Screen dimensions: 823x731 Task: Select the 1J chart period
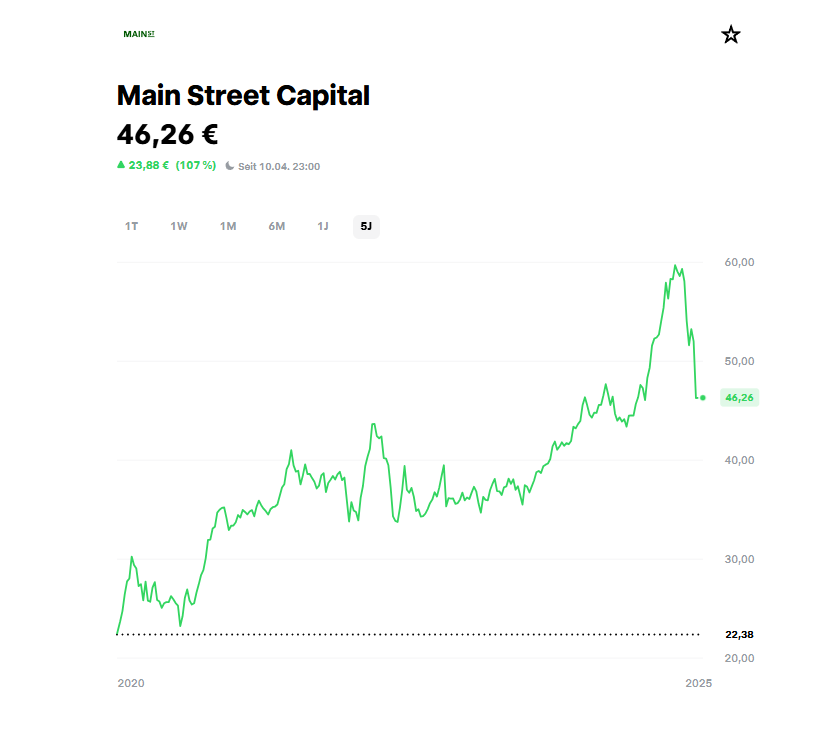pyautogui.click(x=323, y=226)
